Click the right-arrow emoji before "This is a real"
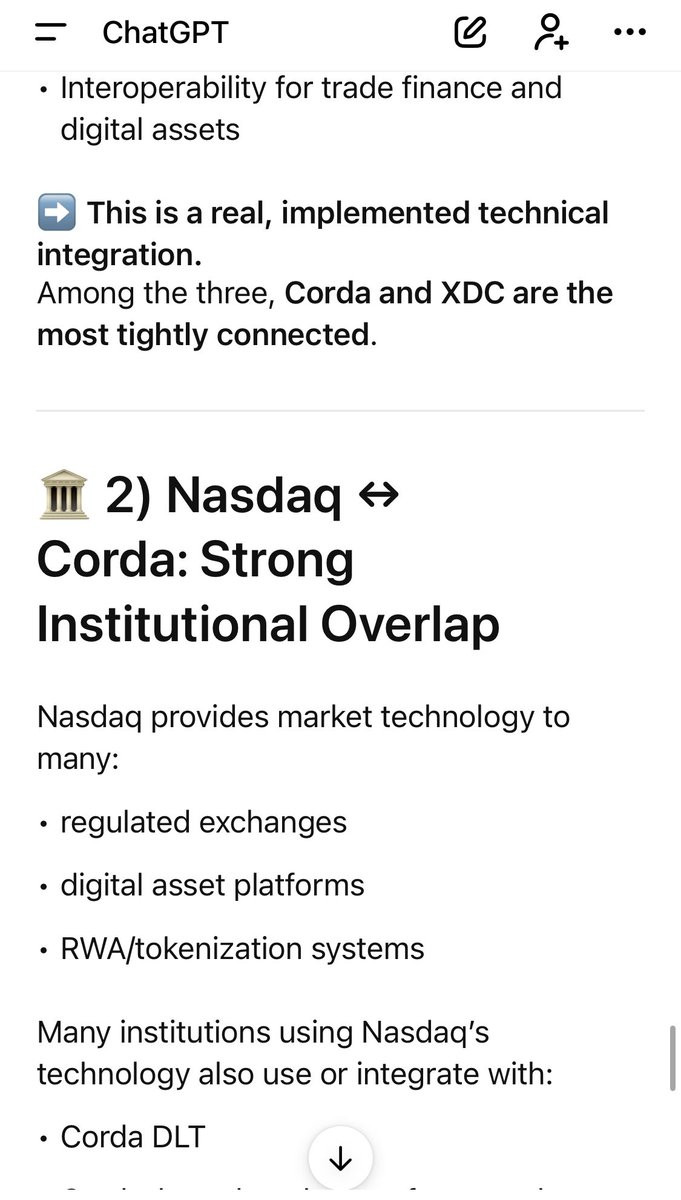The width and height of the screenshot is (681, 1200). tap(56, 213)
